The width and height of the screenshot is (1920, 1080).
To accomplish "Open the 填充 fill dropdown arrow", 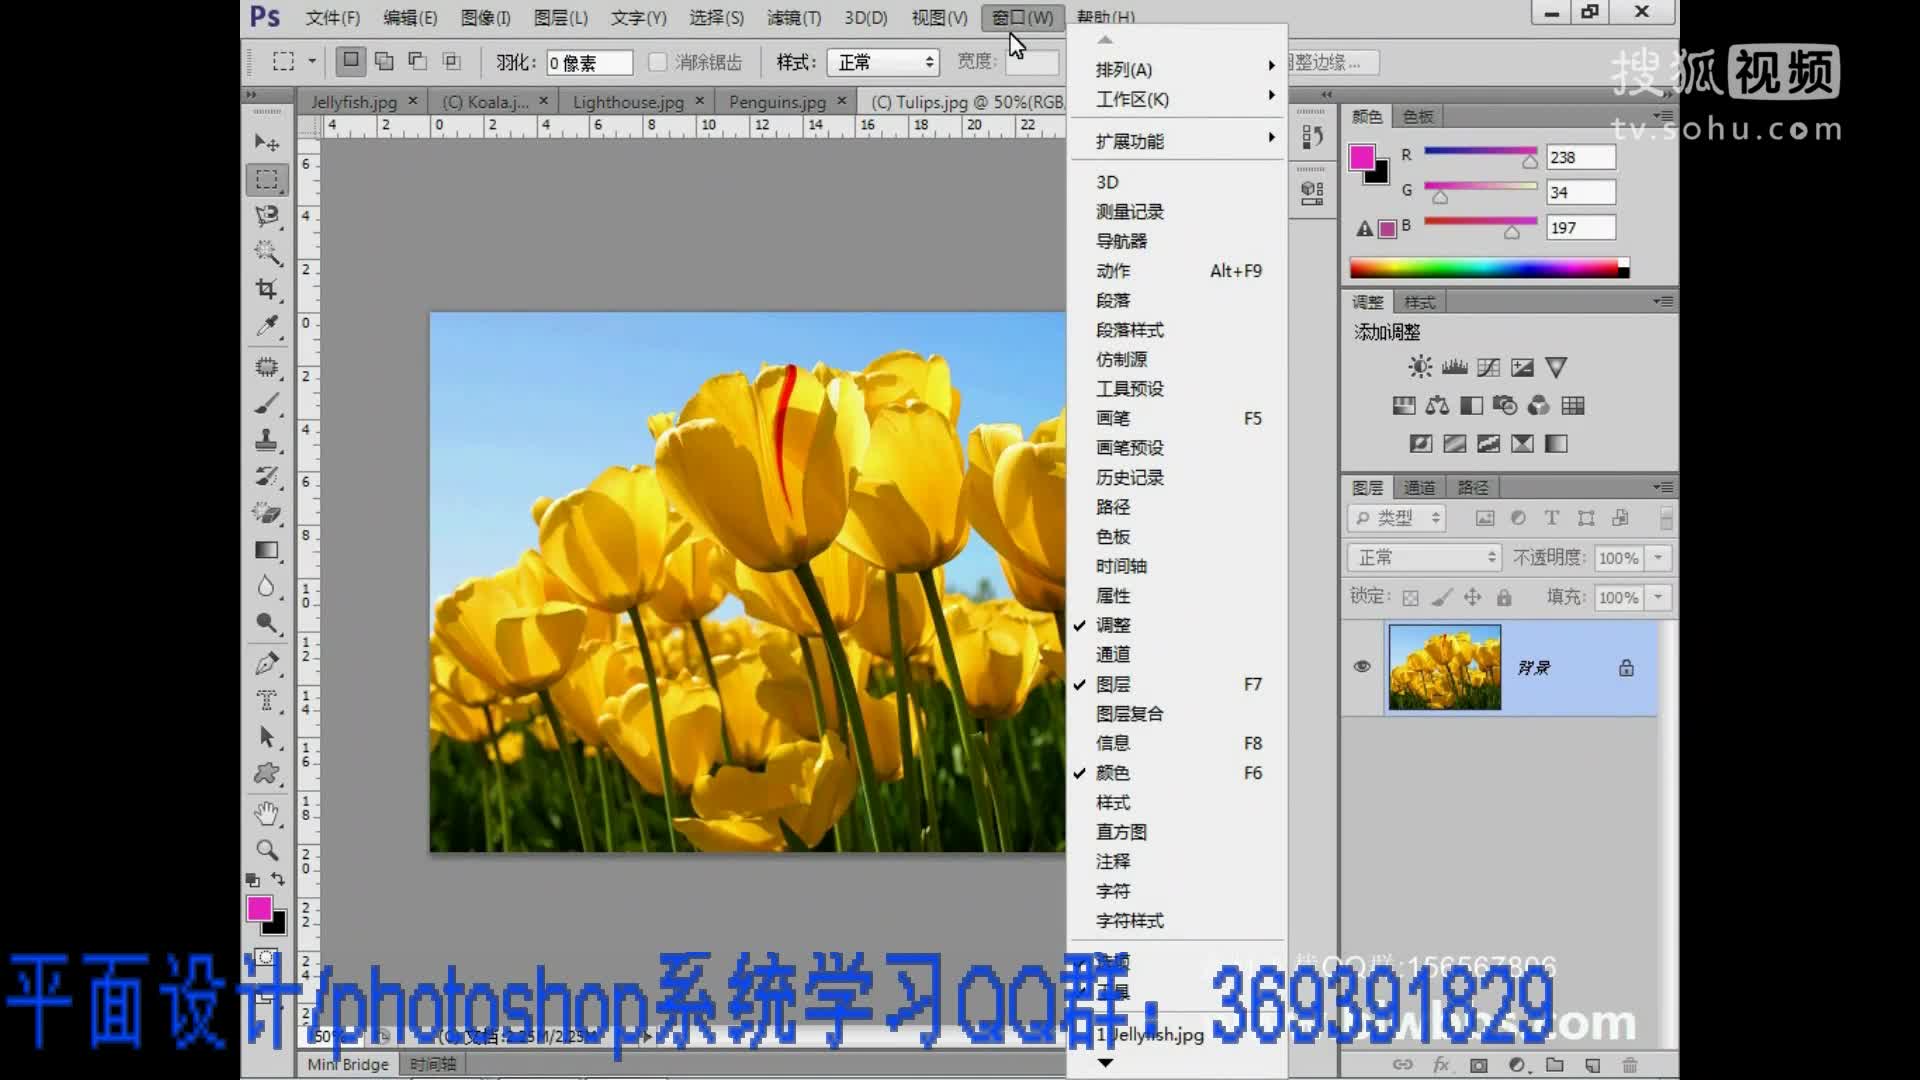I will [1658, 597].
